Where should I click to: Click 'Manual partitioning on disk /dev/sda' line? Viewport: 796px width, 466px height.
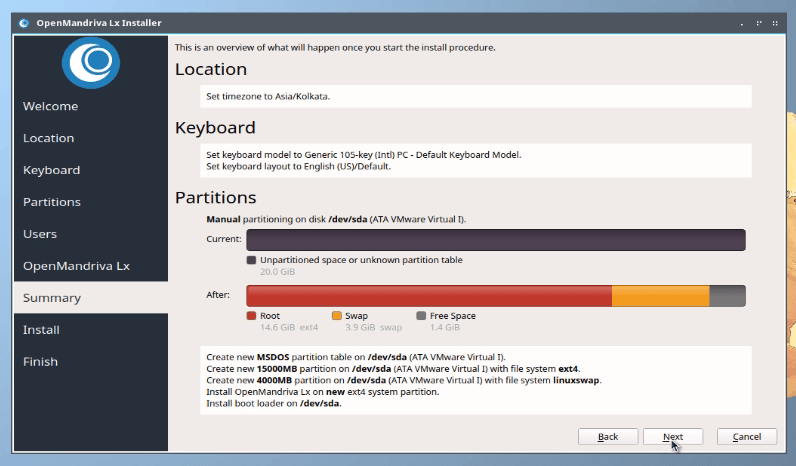[336, 219]
